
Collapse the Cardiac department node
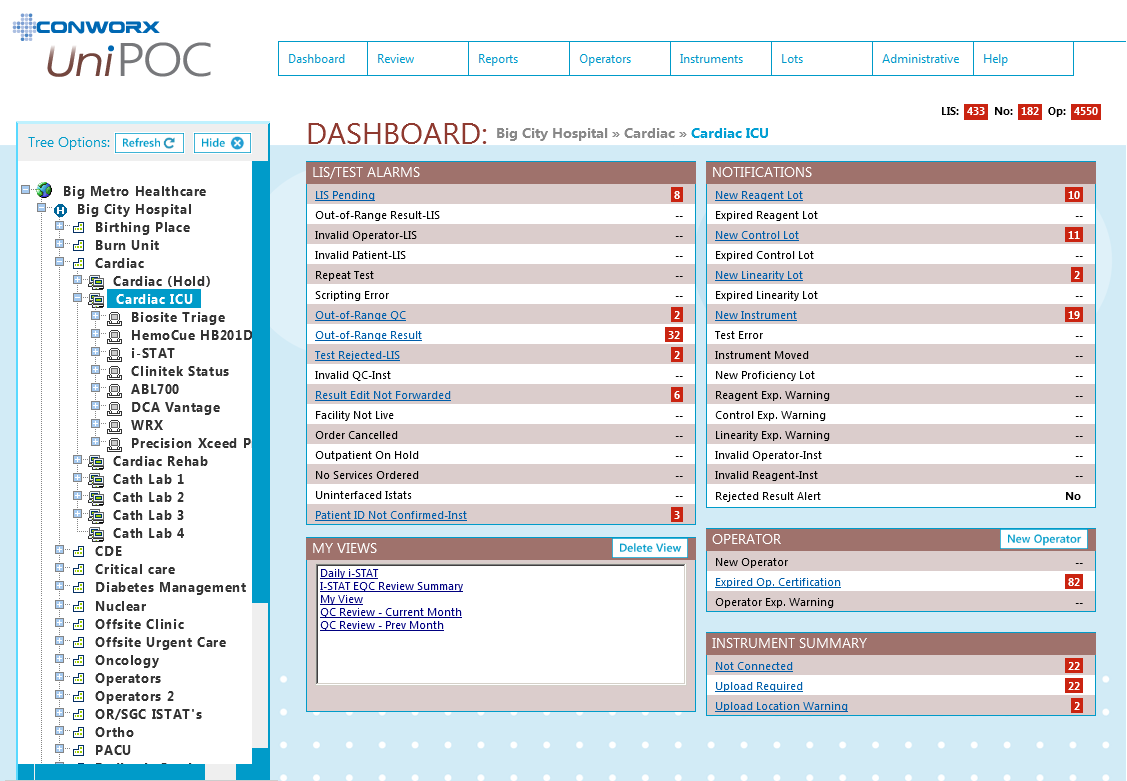coord(60,262)
